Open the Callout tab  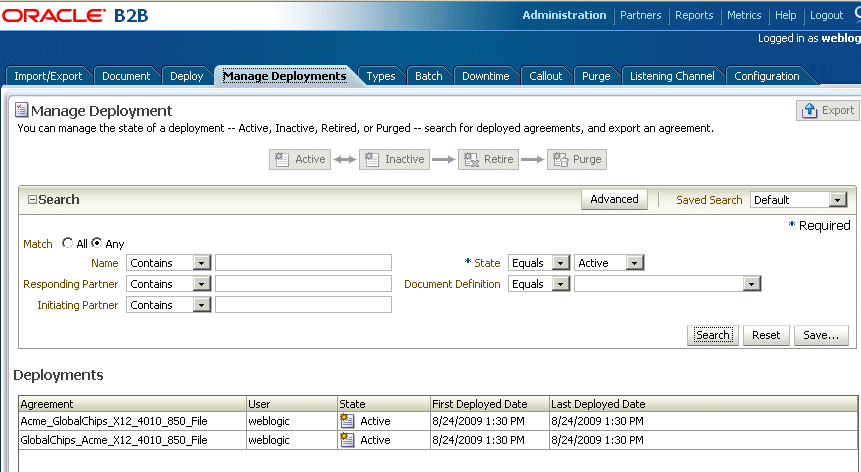545,76
